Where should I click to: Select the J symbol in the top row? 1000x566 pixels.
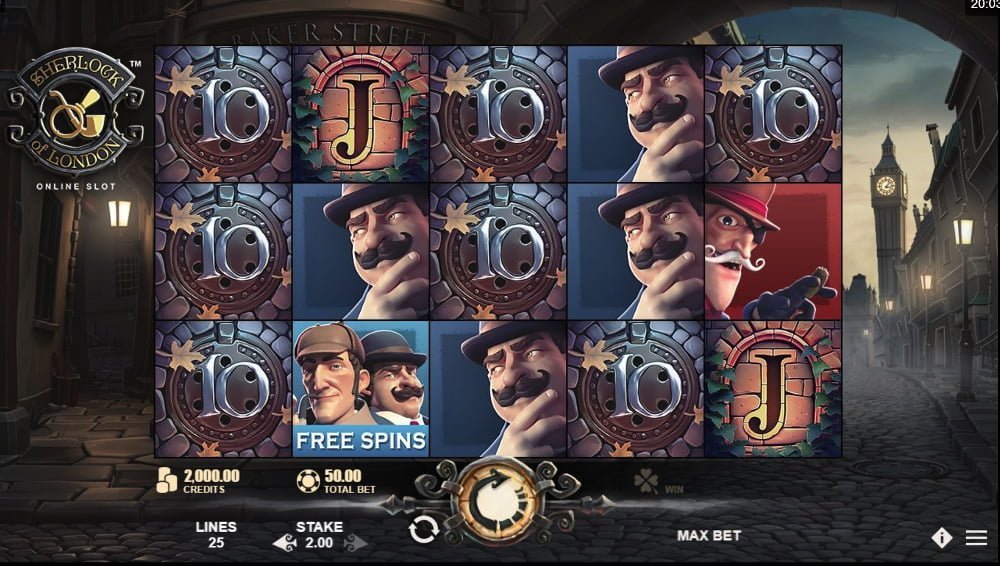360,114
